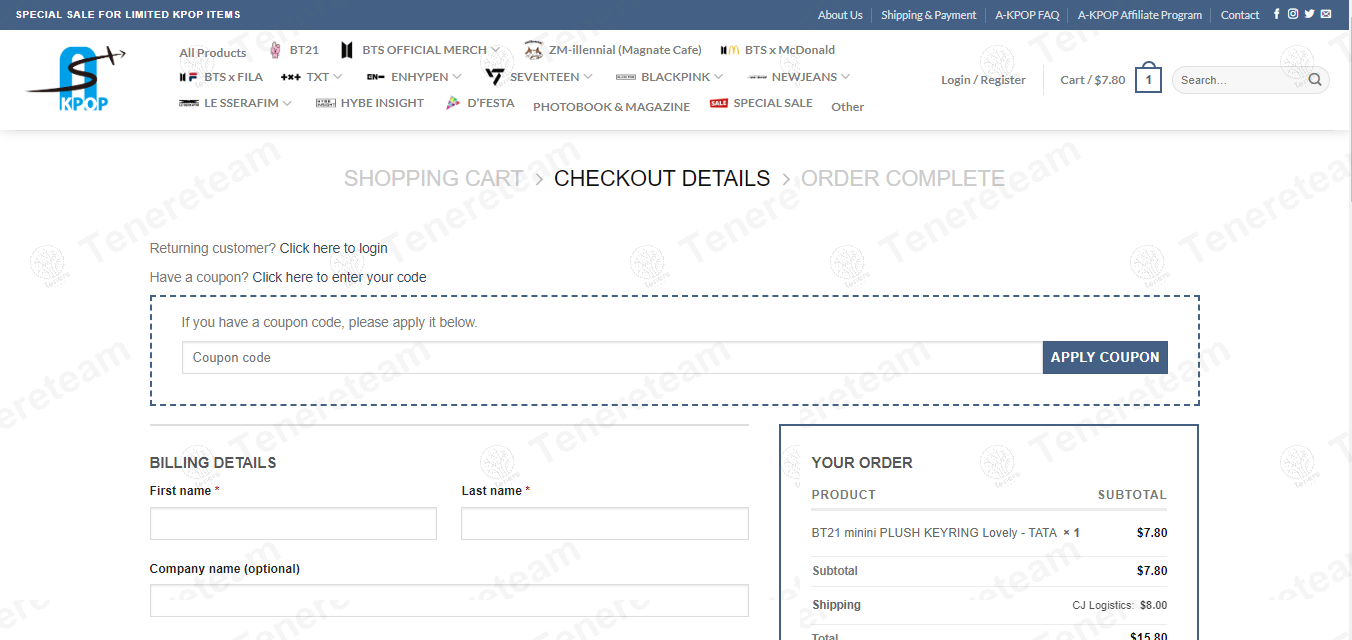Expand the ENHYPEN menu chevron

point(457,76)
